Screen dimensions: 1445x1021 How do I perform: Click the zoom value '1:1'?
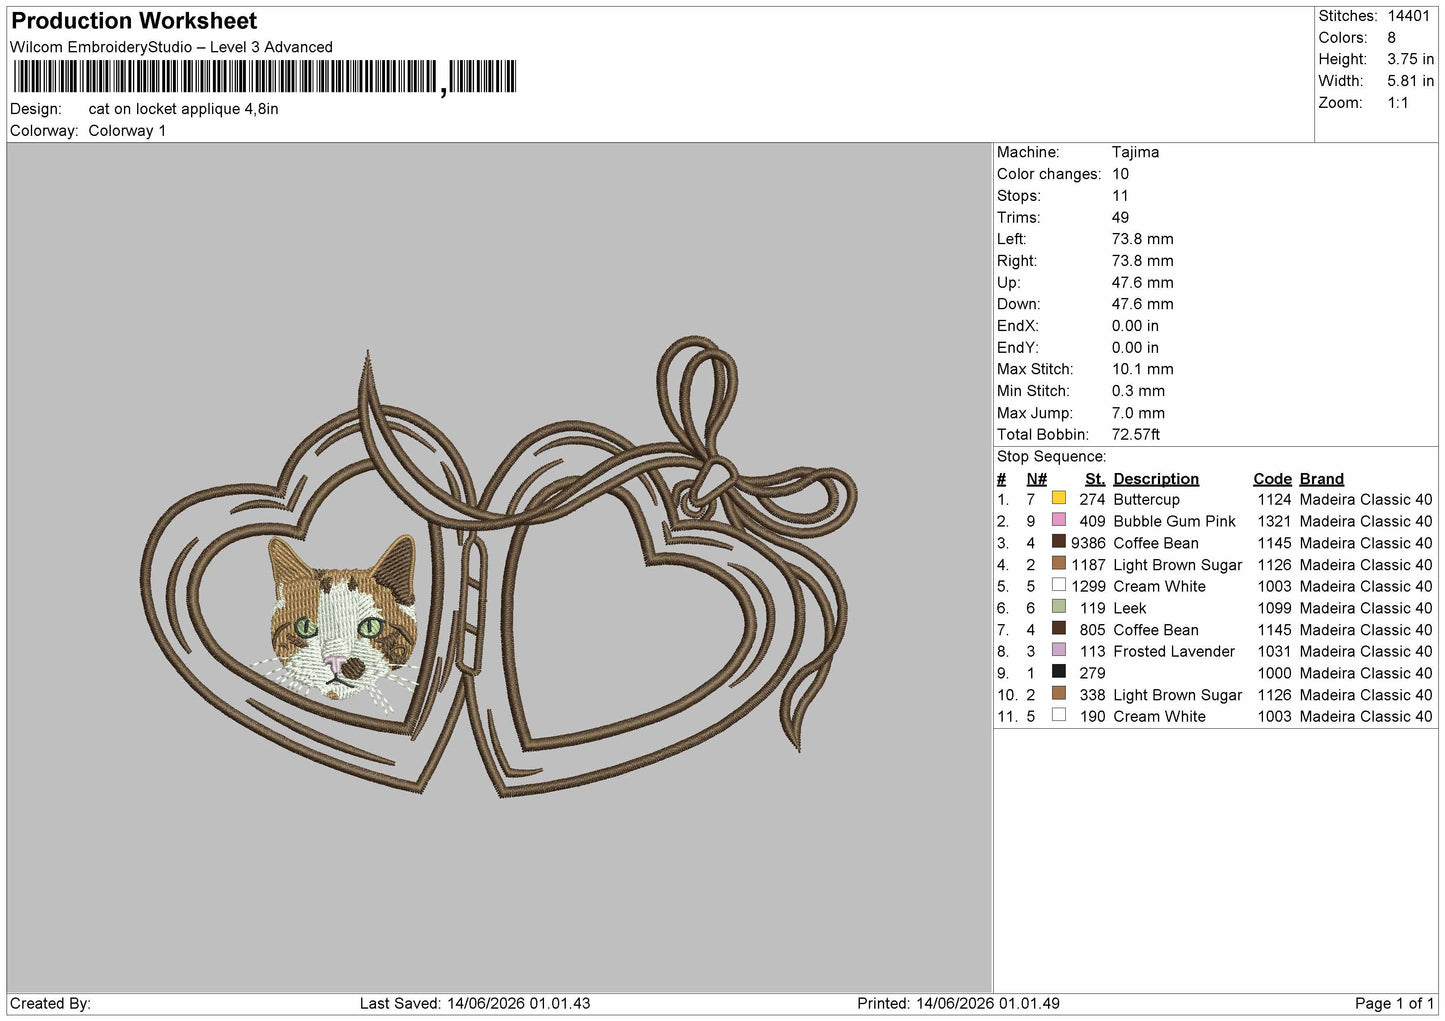tap(1397, 103)
